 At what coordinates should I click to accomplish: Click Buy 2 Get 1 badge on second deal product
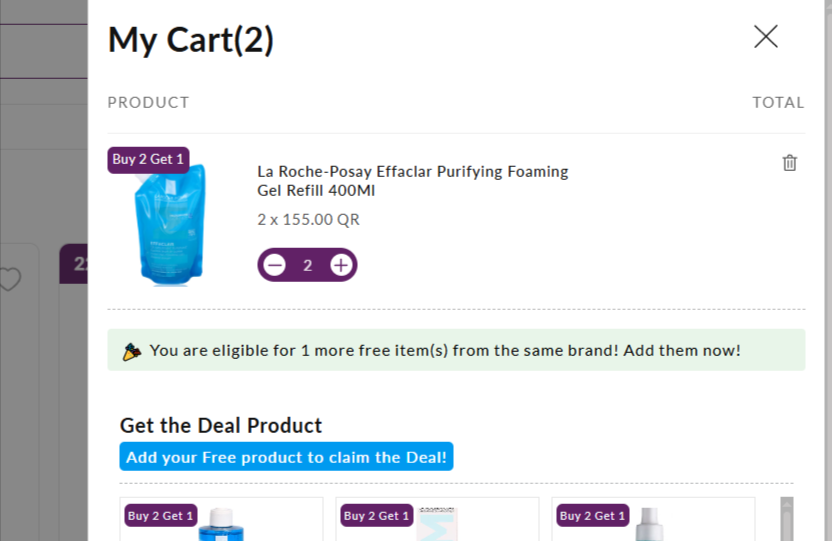click(376, 516)
